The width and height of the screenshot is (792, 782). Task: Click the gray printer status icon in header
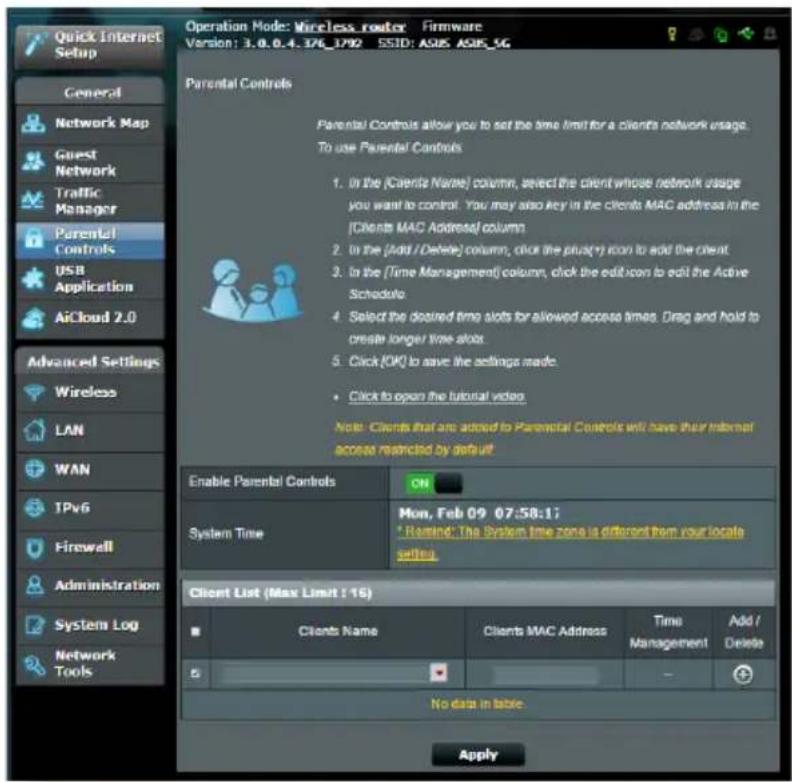coord(769,34)
